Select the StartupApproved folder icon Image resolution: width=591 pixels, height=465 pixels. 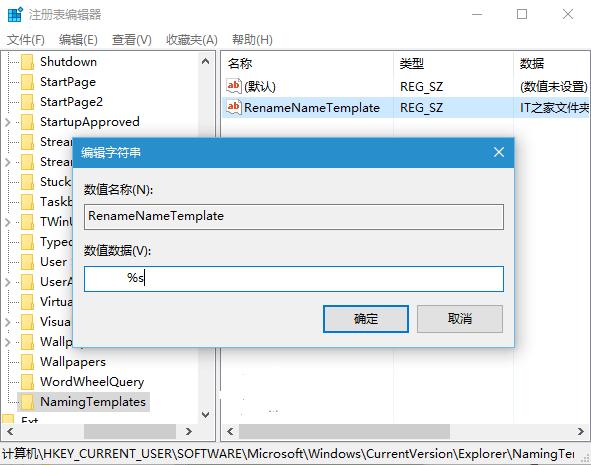click(28, 122)
